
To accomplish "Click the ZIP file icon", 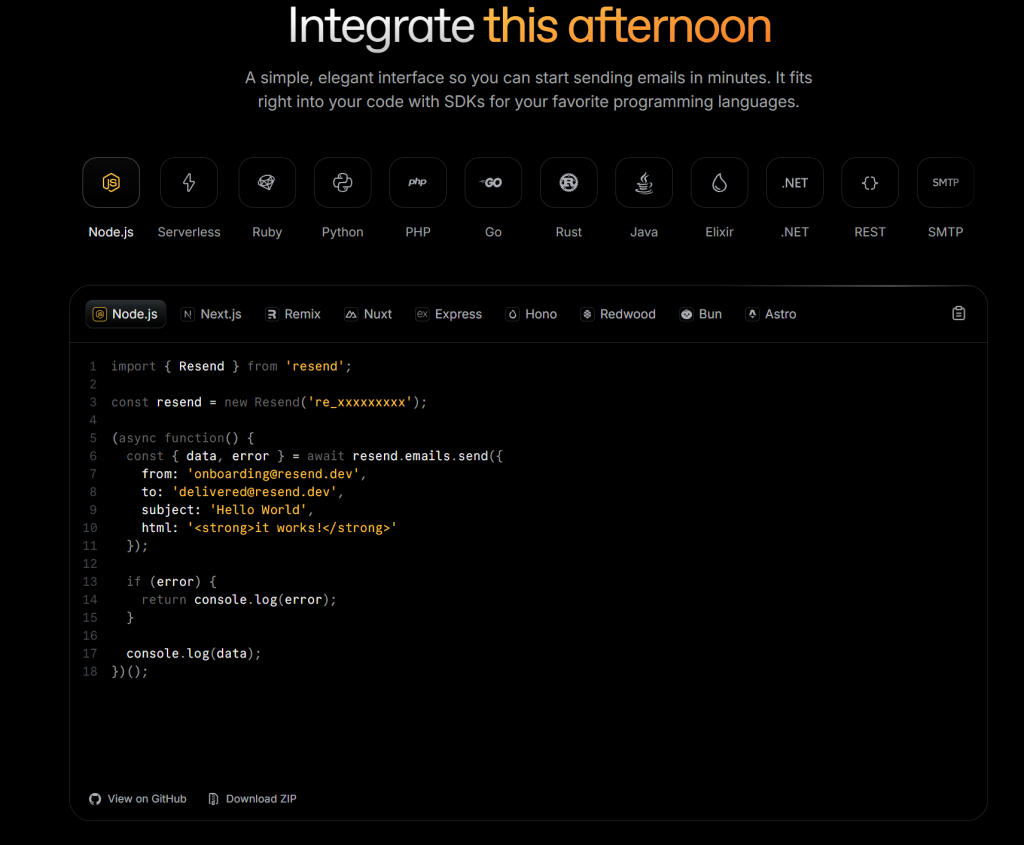I will point(214,799).
